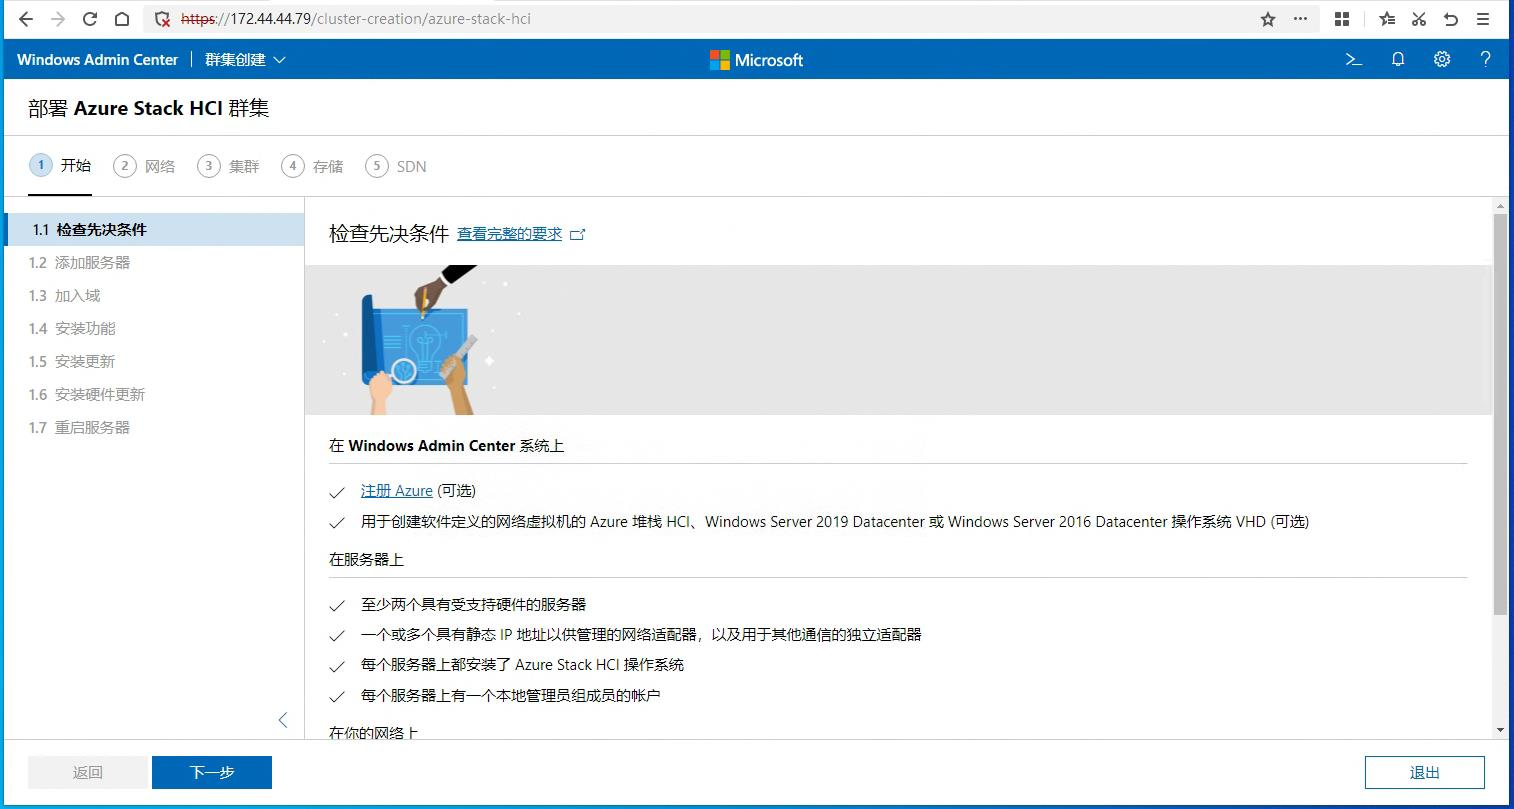
Task: Bookmark this page with the star icon
Action: [1268, 19]
